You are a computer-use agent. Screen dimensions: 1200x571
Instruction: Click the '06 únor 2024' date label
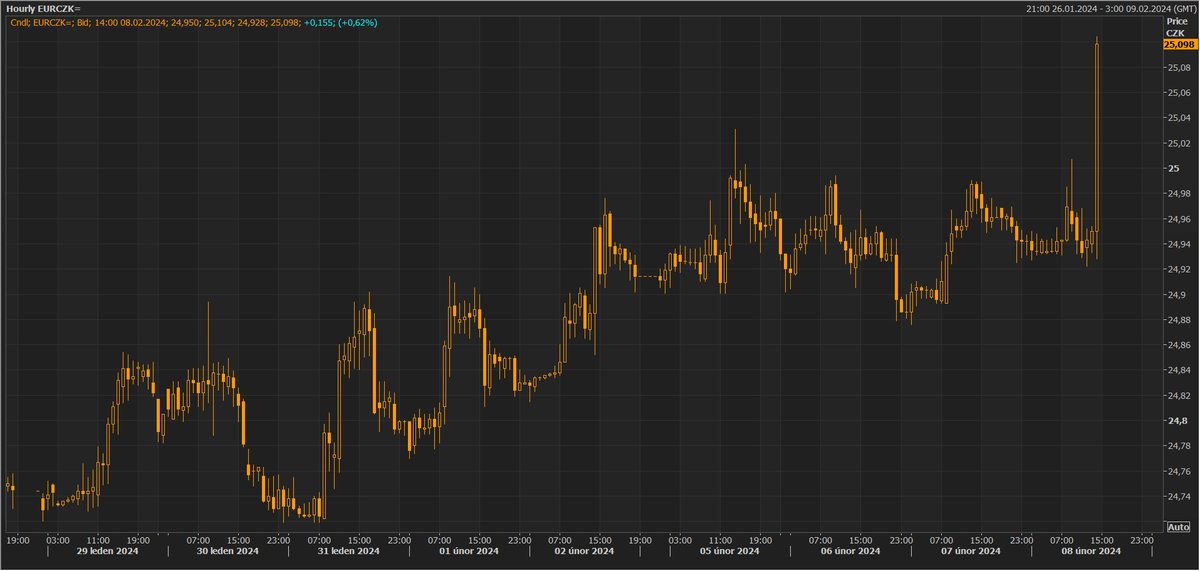(x=851, y=551)
